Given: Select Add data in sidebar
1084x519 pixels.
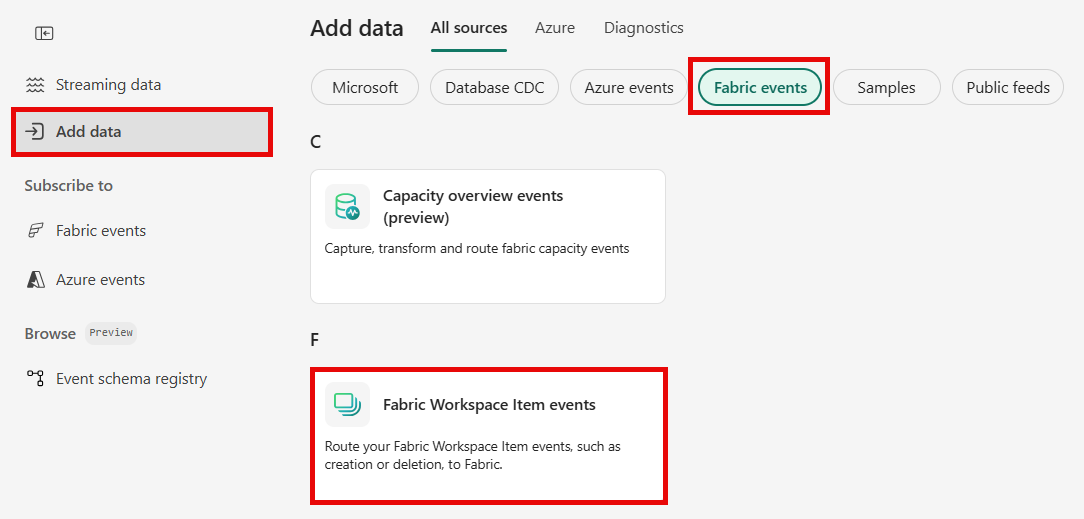Looking at the screenshot, I should 142,131.
